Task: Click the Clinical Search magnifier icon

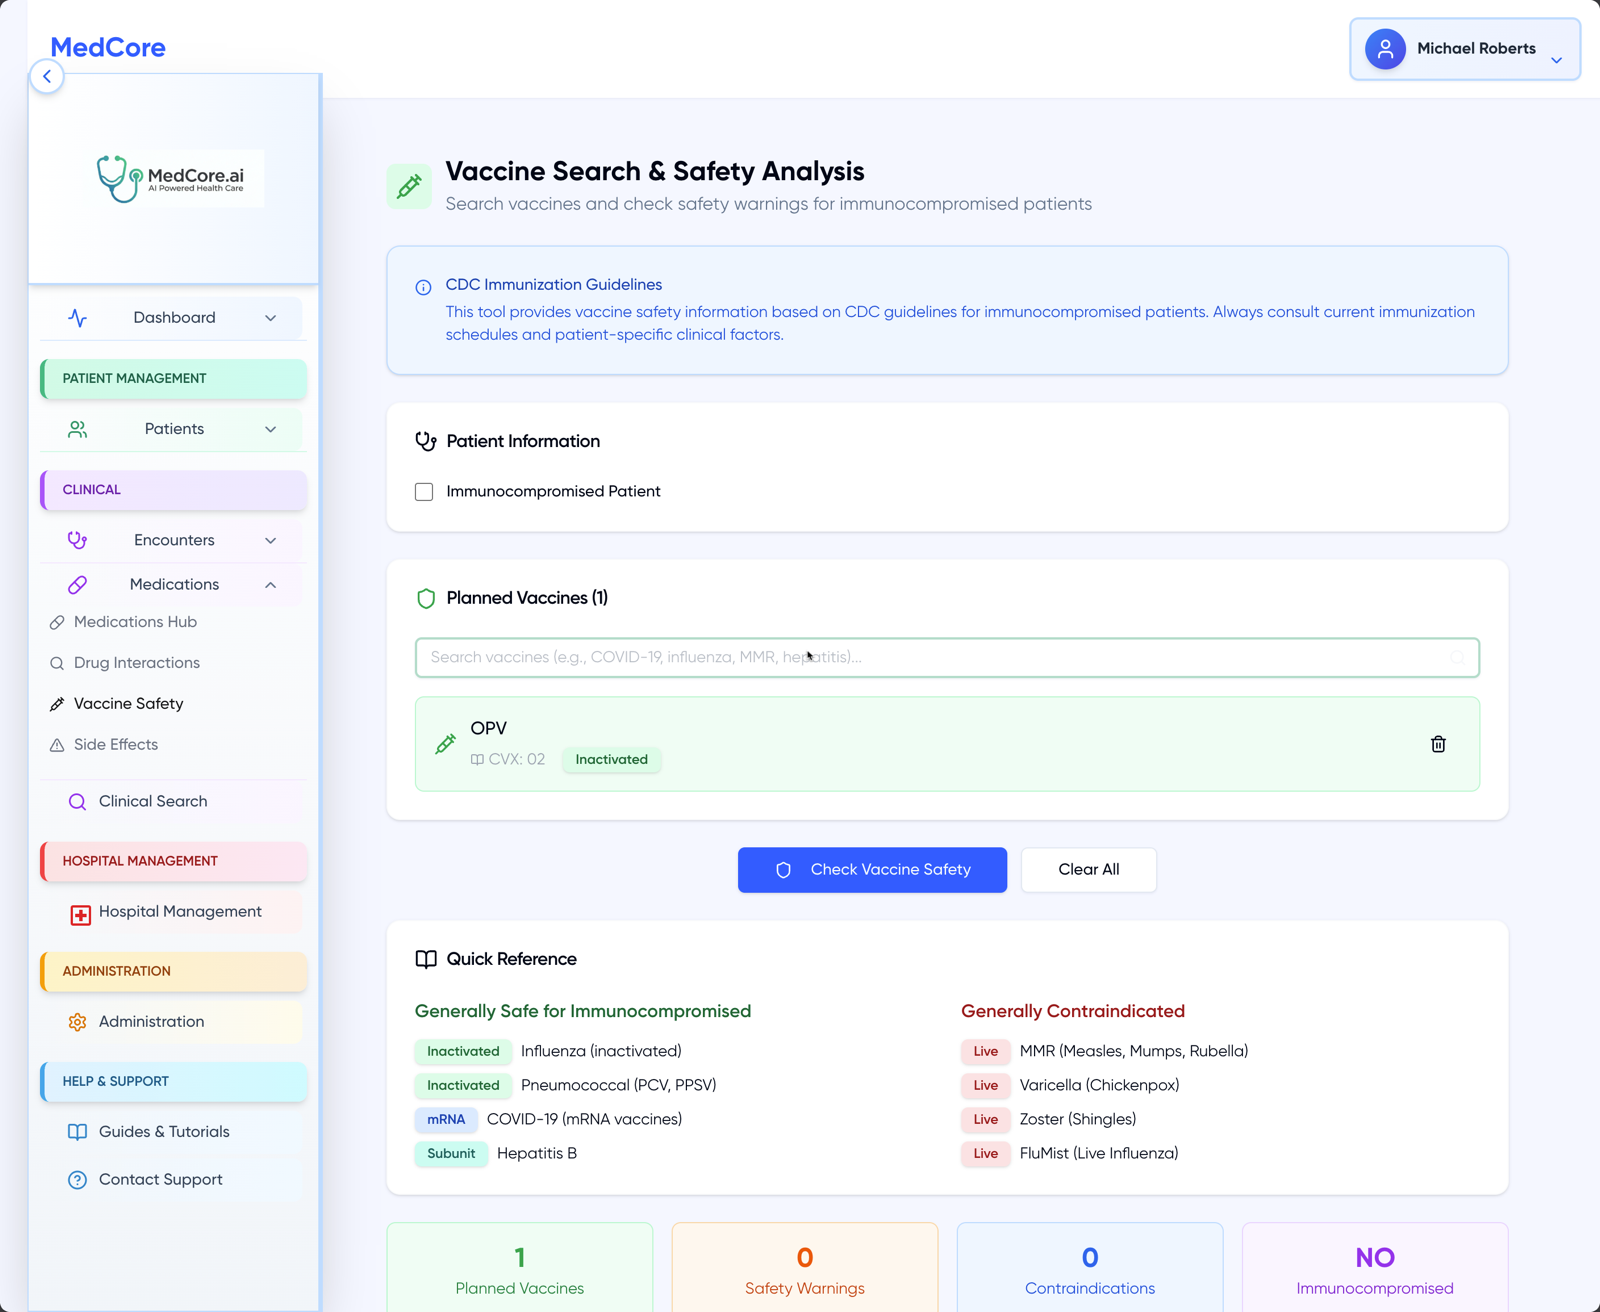Action: (x=77, y=802)
